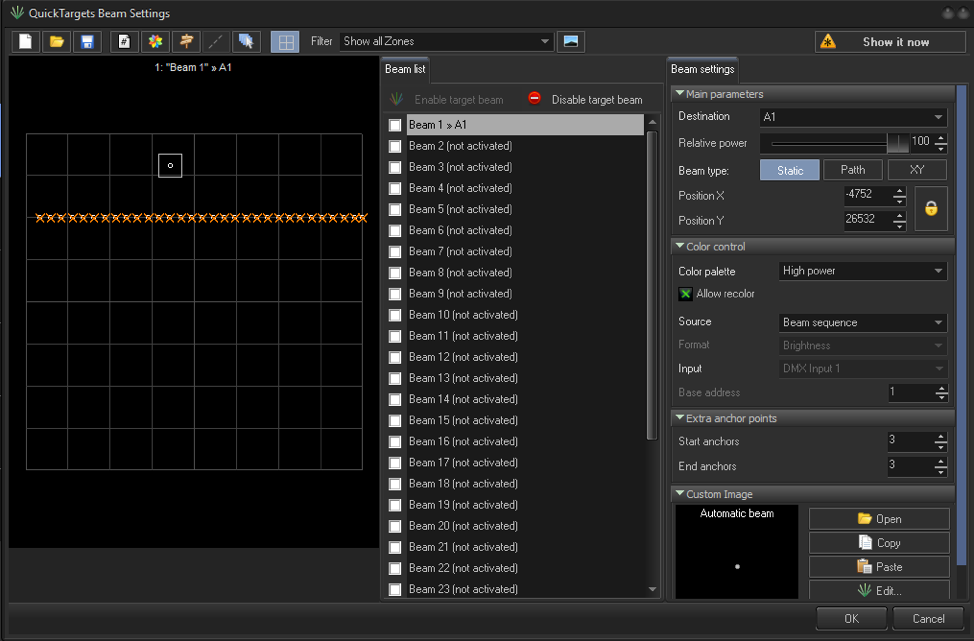Click the landscape image icon beside Filter
The height and width of the screenshot is (641, 974).
[x=571, y=42]
